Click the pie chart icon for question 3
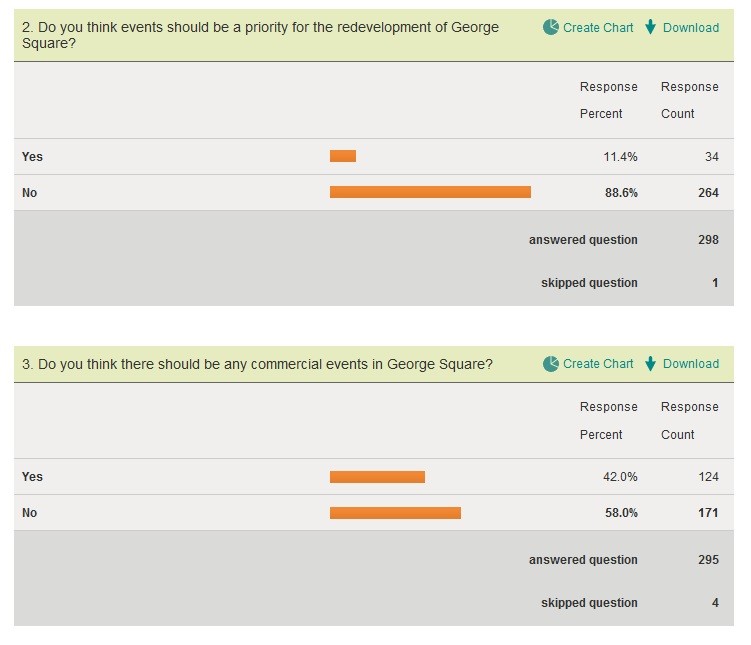Screen dimensions: 751x645 pos(551,364)
